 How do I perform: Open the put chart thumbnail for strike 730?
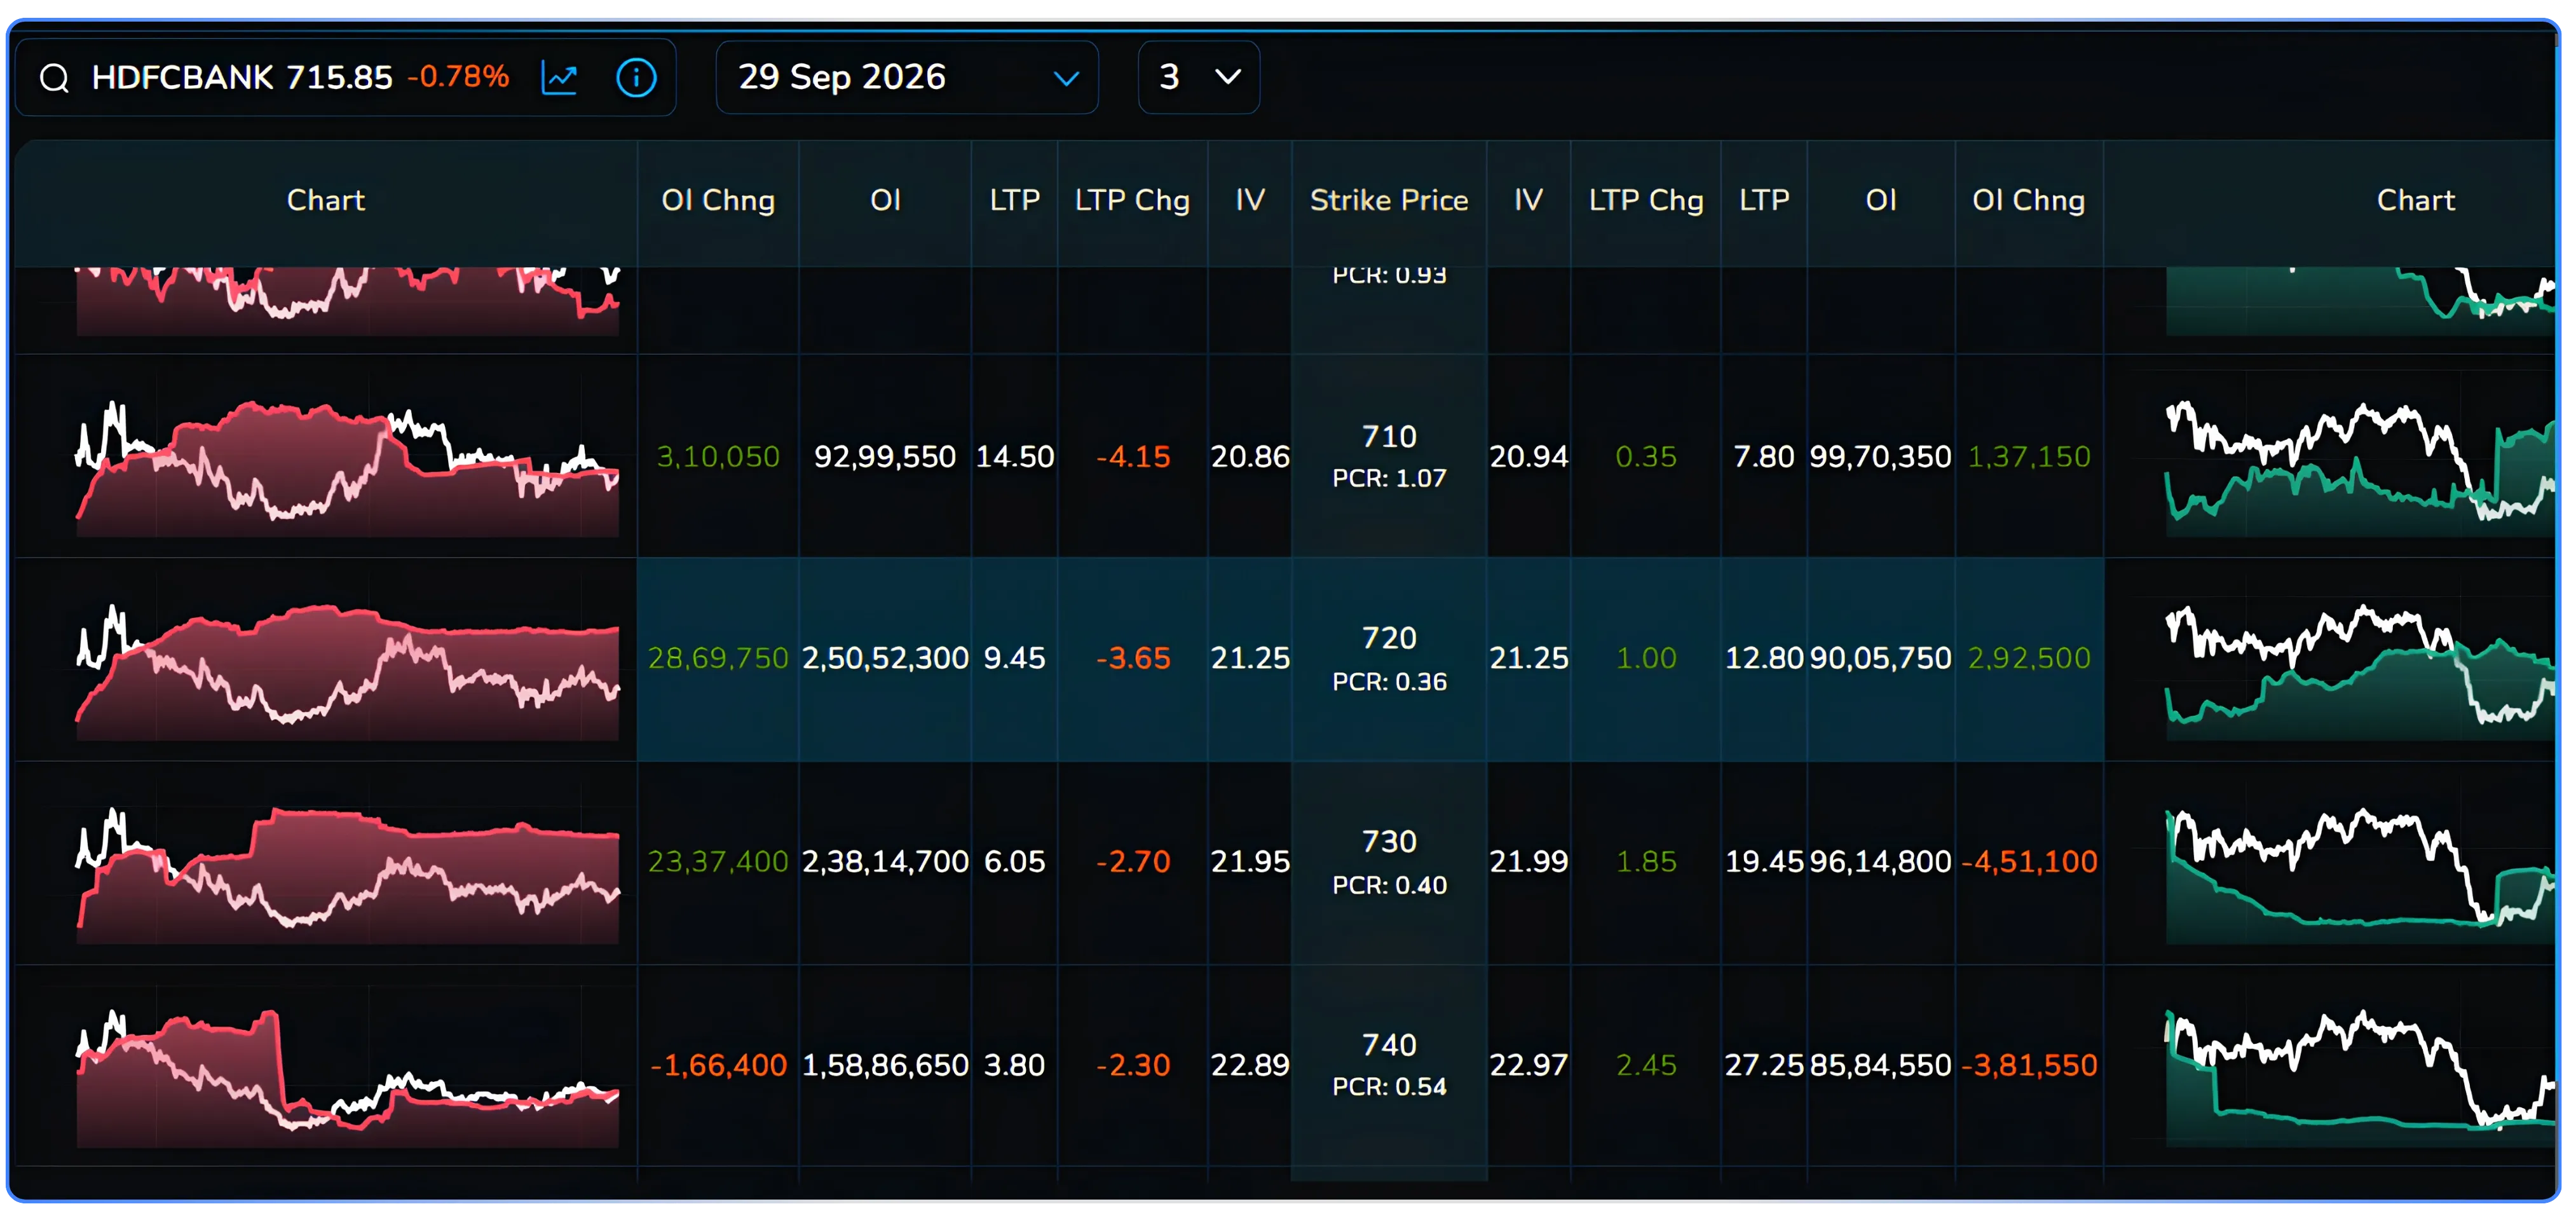2360,874
